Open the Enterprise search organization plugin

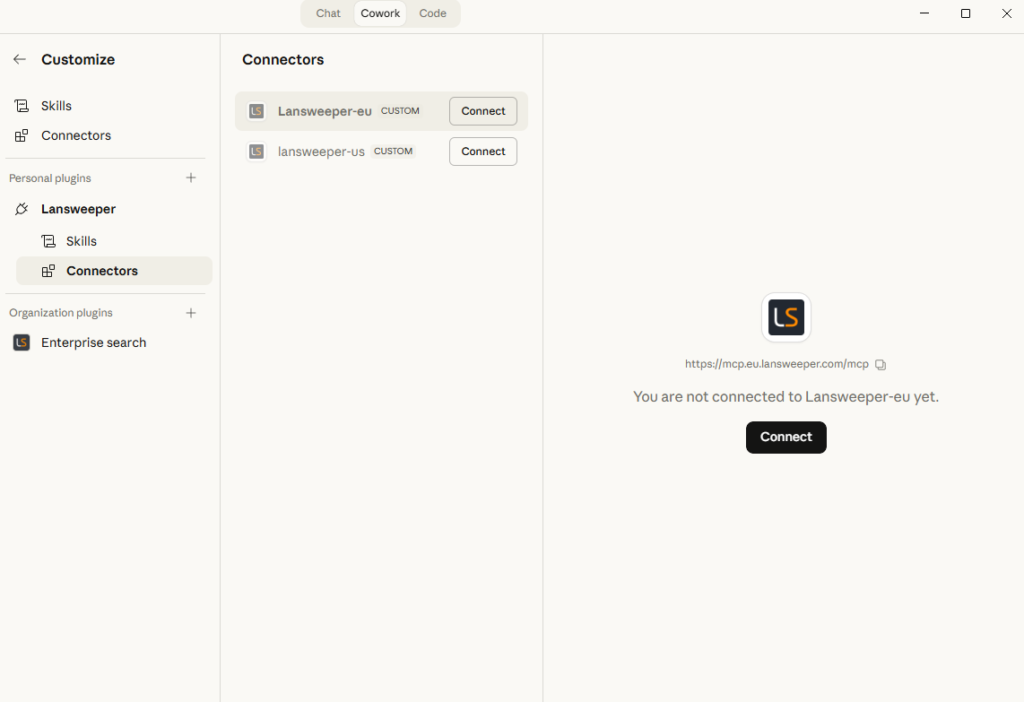click(108, 342)
